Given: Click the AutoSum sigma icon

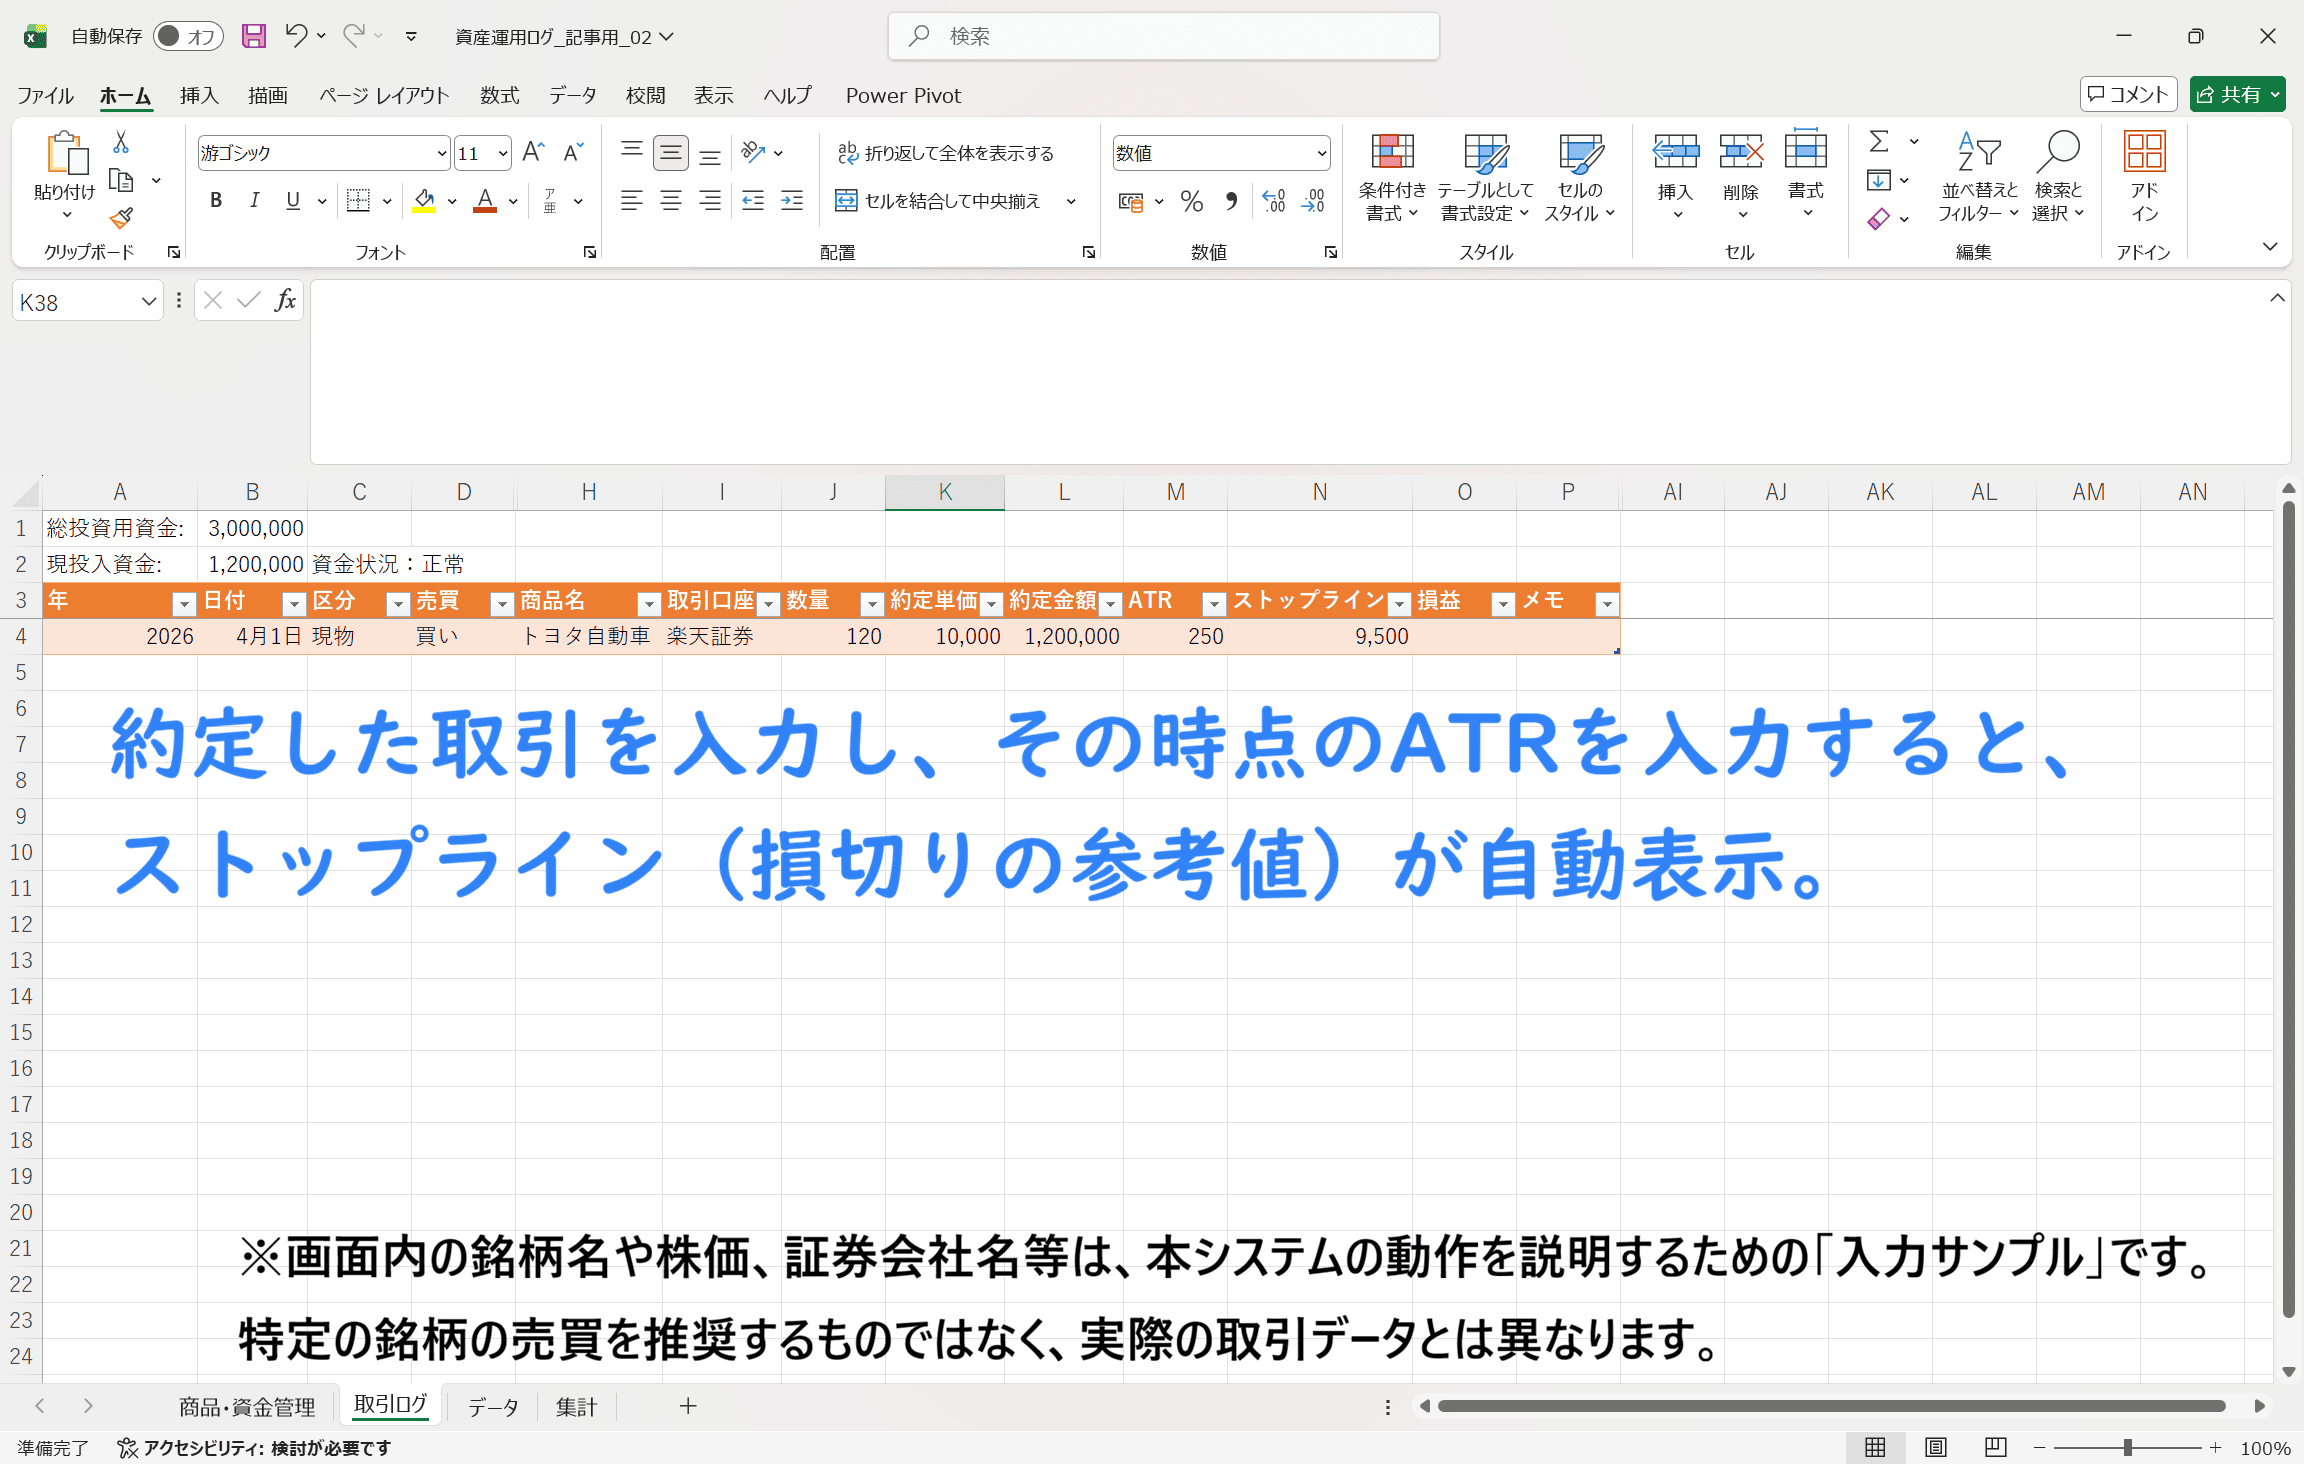Looking at the screenshot, I should pos(1879,142).
